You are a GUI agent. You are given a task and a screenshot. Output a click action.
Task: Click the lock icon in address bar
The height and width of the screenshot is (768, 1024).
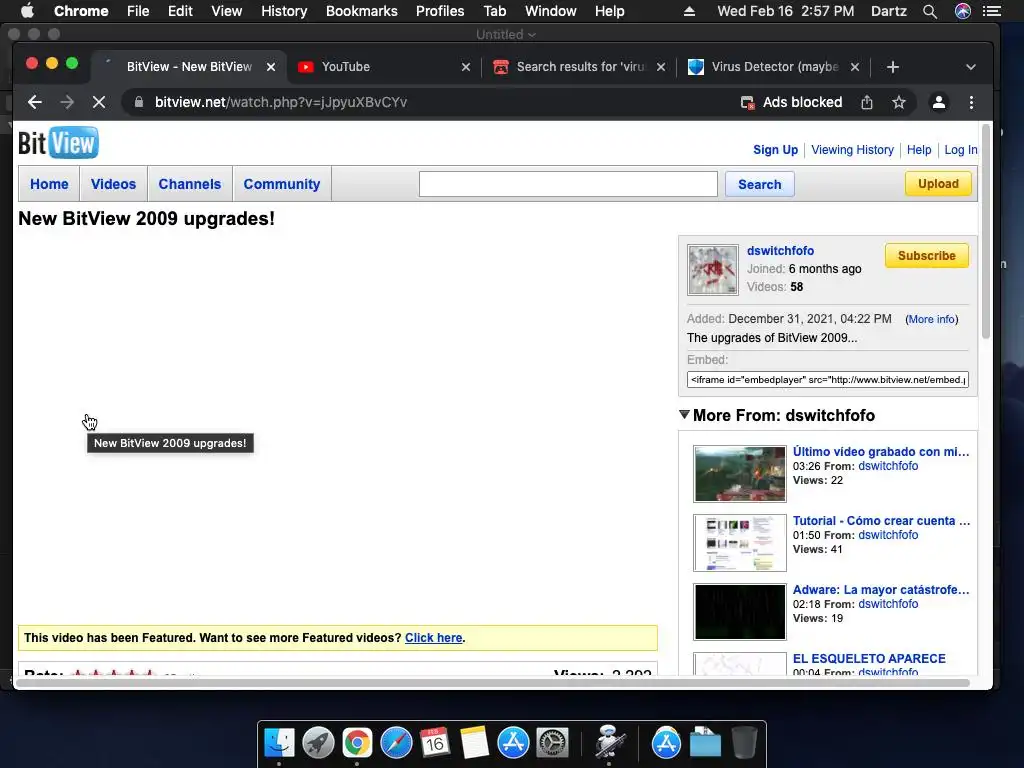[x=138, y=102]
